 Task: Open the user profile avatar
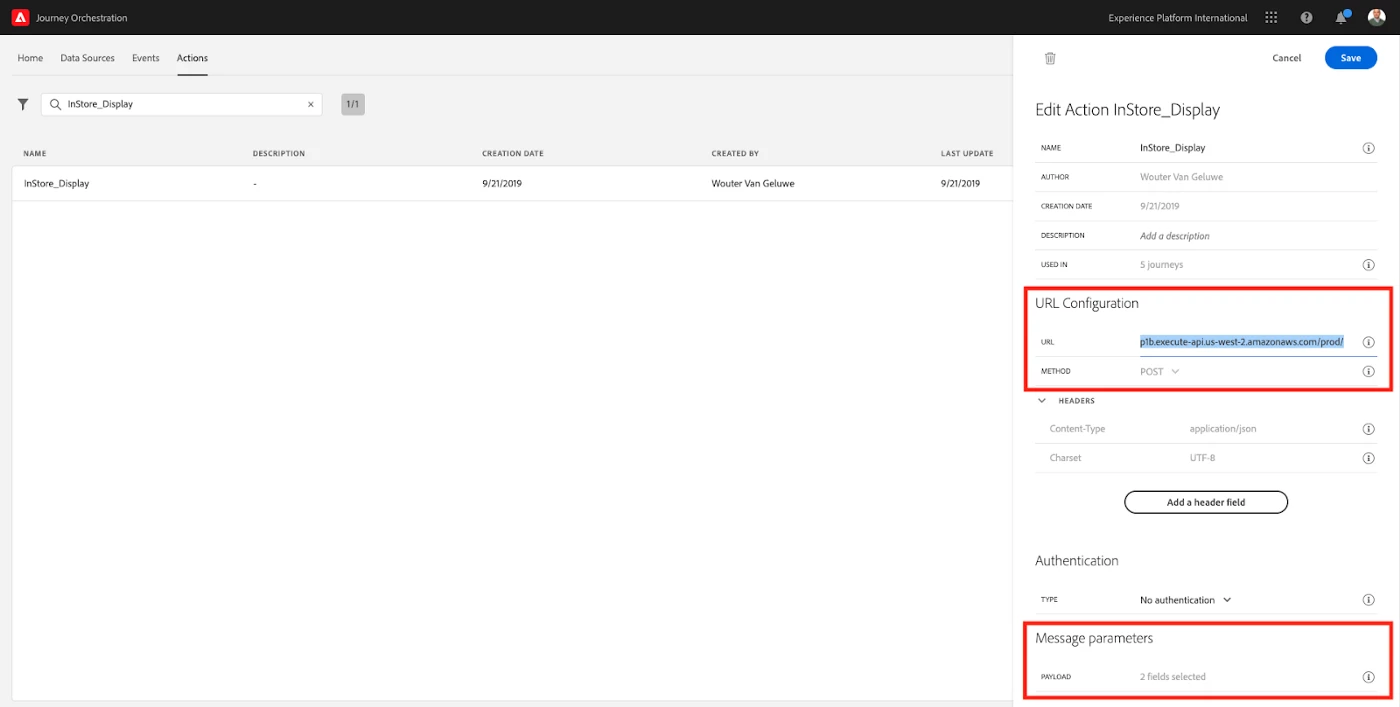pyautogui.click(x=1376, y=17)
